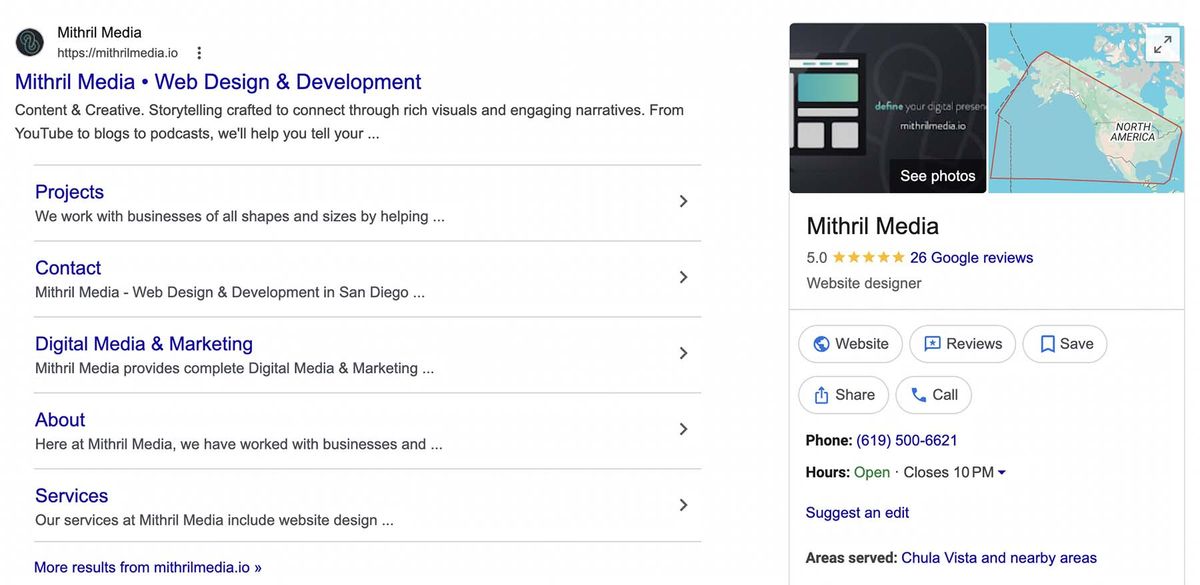
Task: Dial (619) 500-6621 via the phone link
Action: [x=906, y=440]
